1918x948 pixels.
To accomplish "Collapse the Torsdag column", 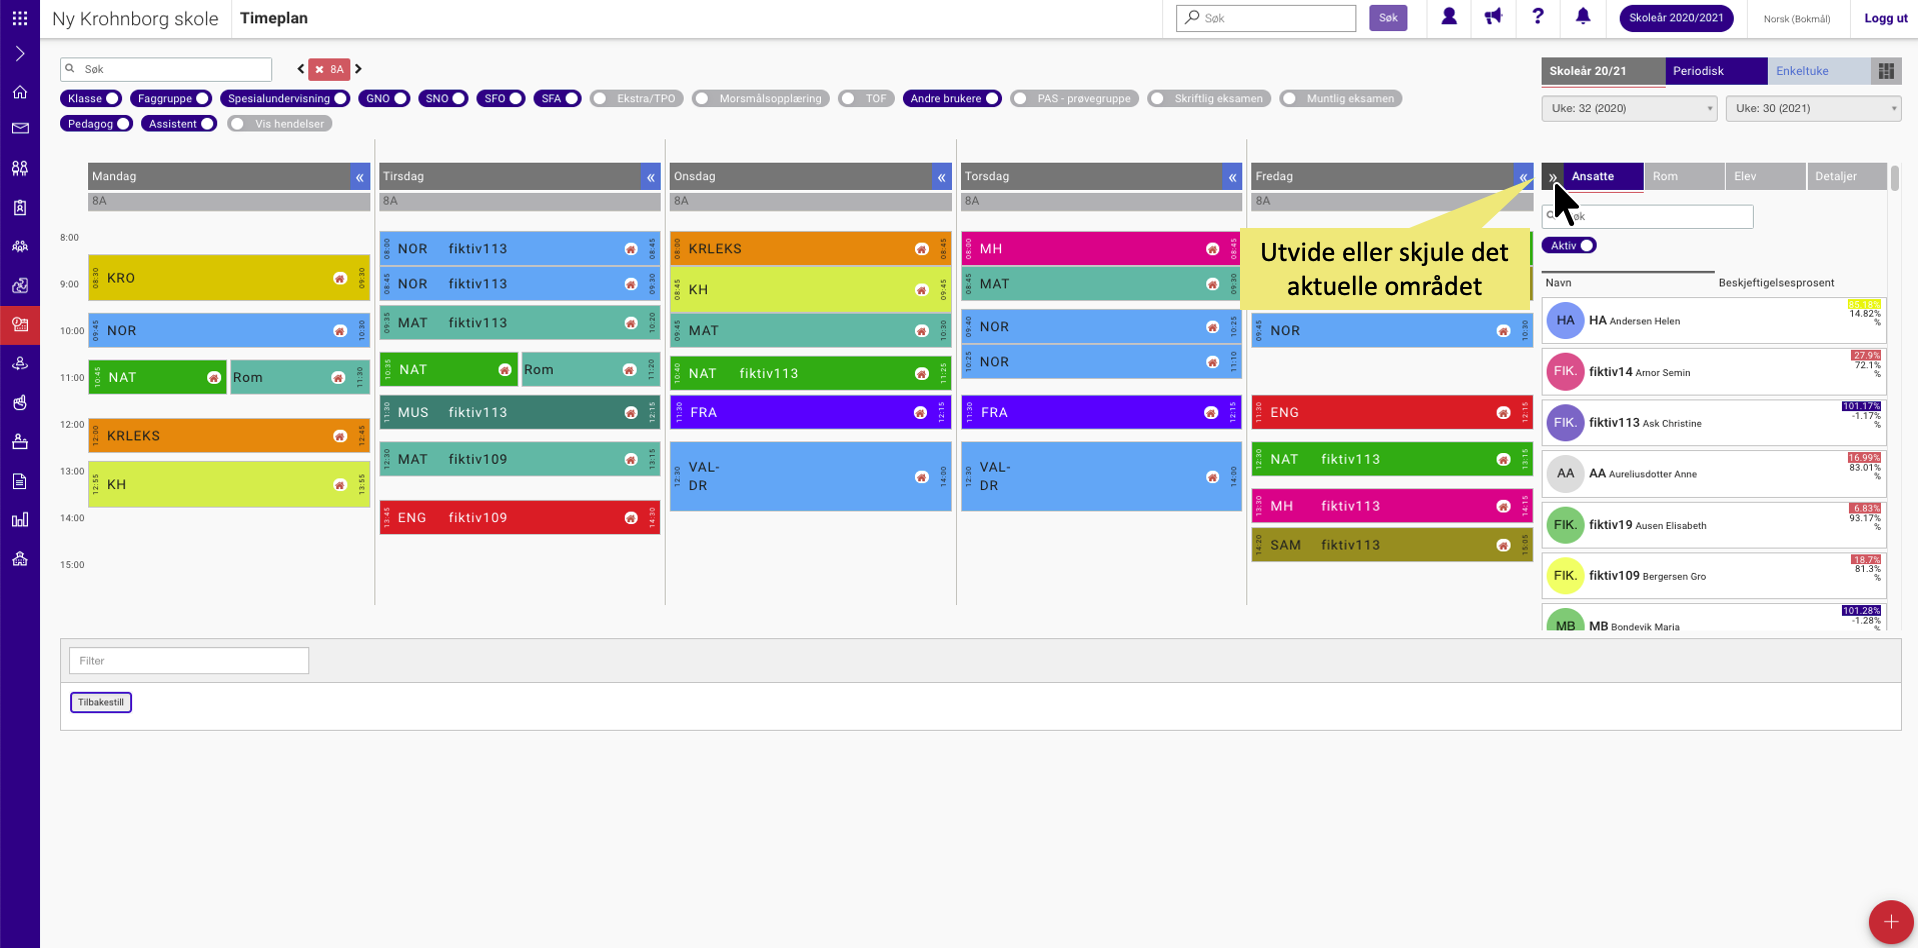I will click(x=1232, y=177).
